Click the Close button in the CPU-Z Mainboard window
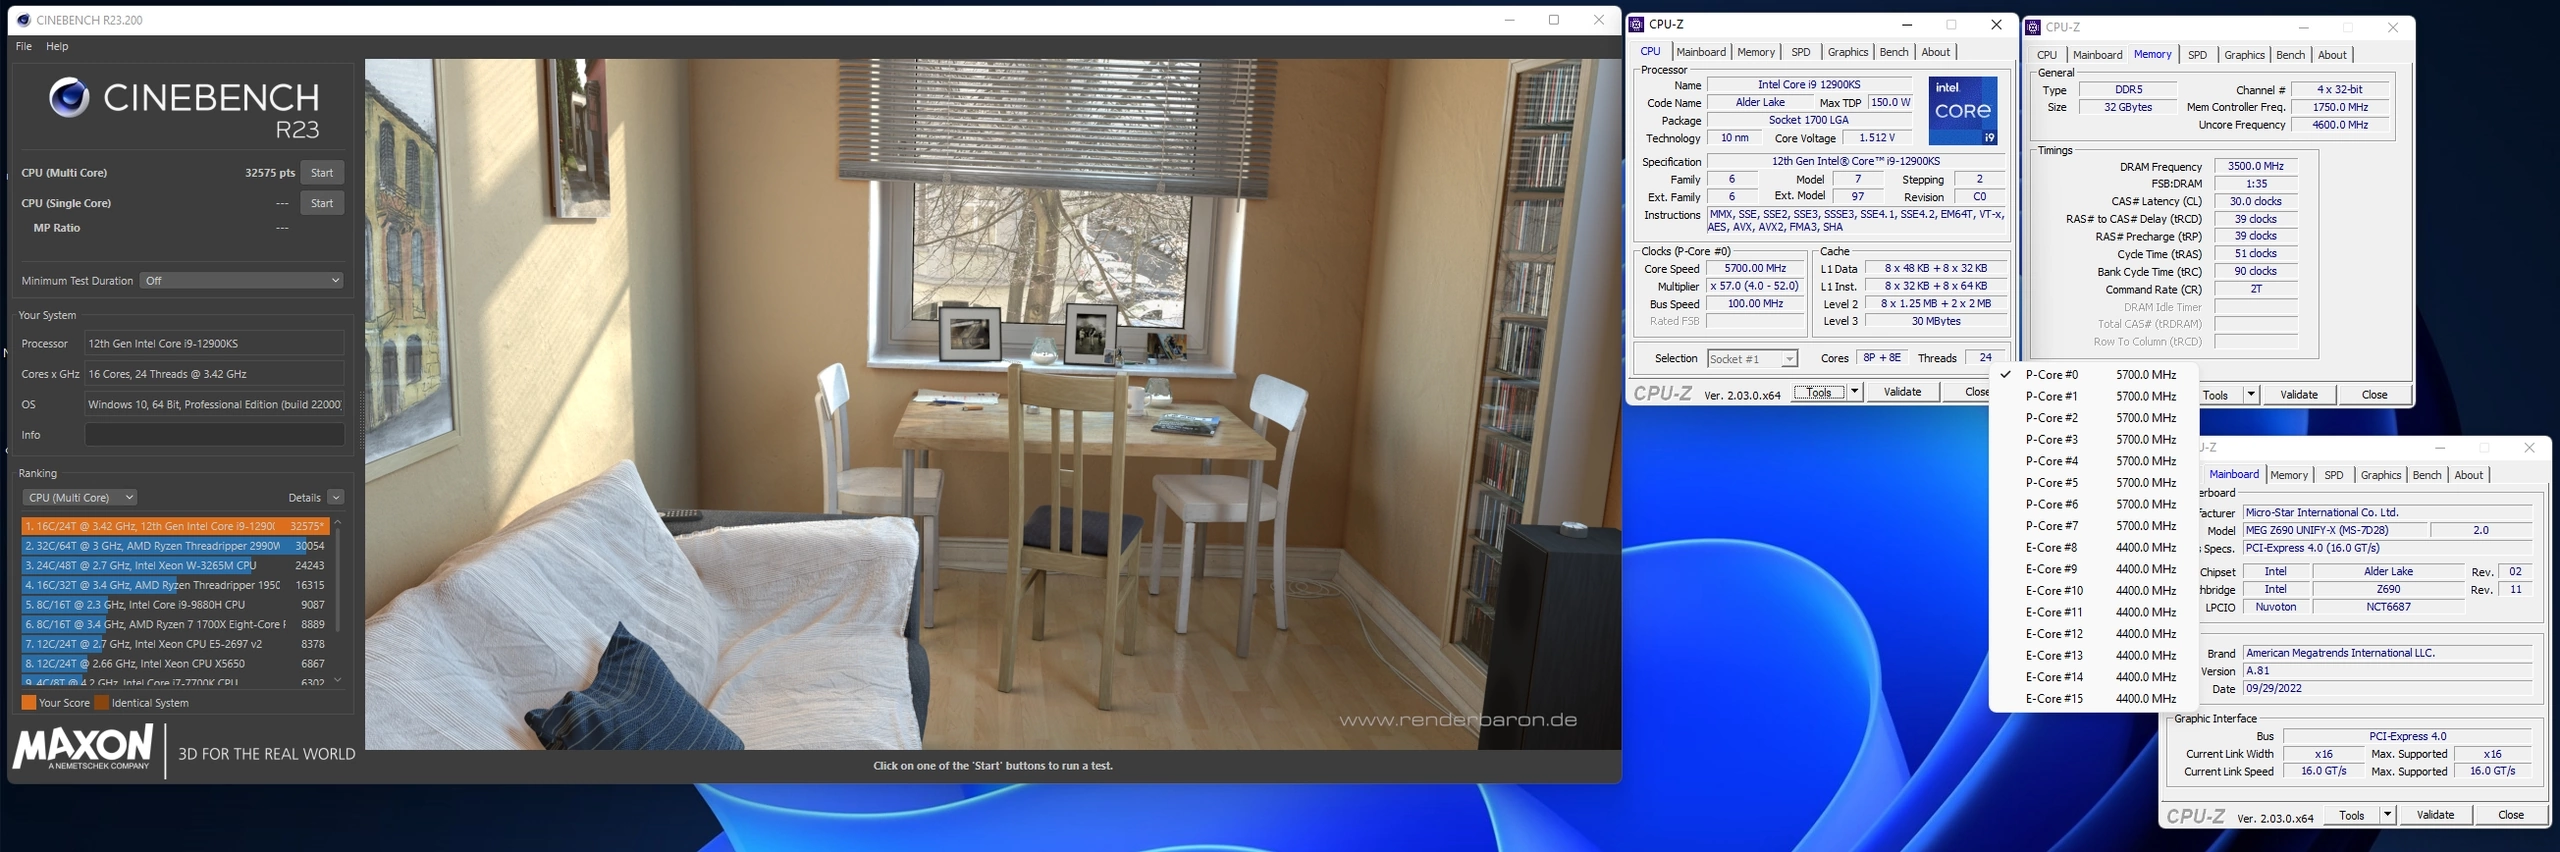Viewport: 2560px width, 852px height. tap(2511, 816)
